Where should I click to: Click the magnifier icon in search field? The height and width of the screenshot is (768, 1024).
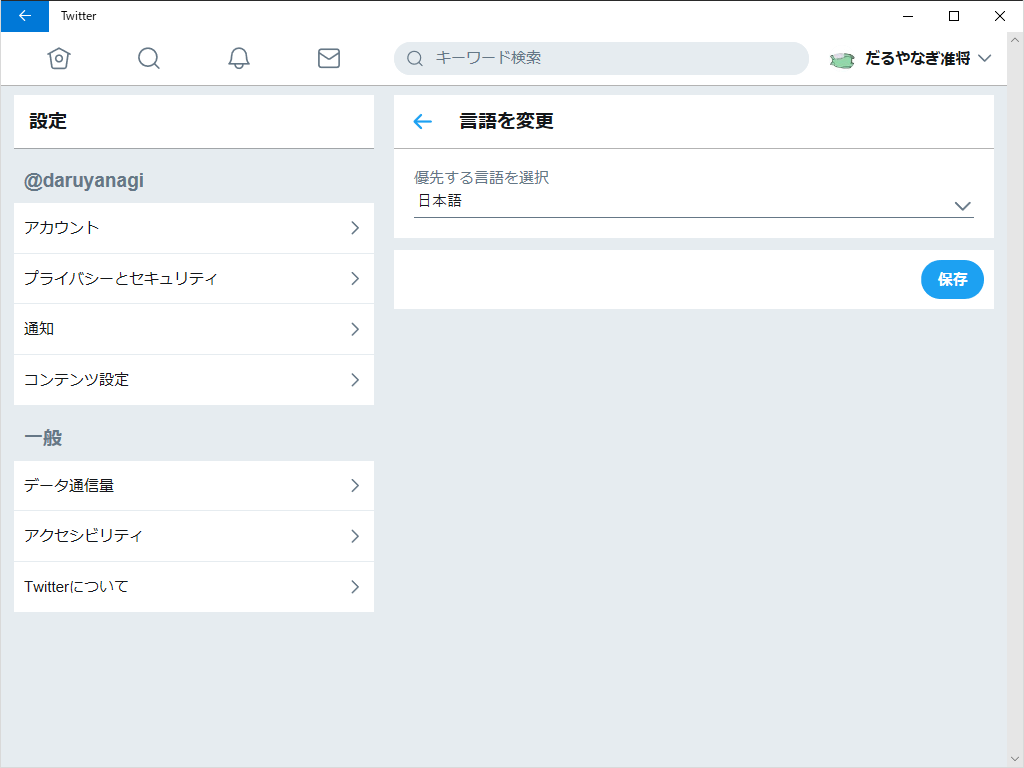415,59
